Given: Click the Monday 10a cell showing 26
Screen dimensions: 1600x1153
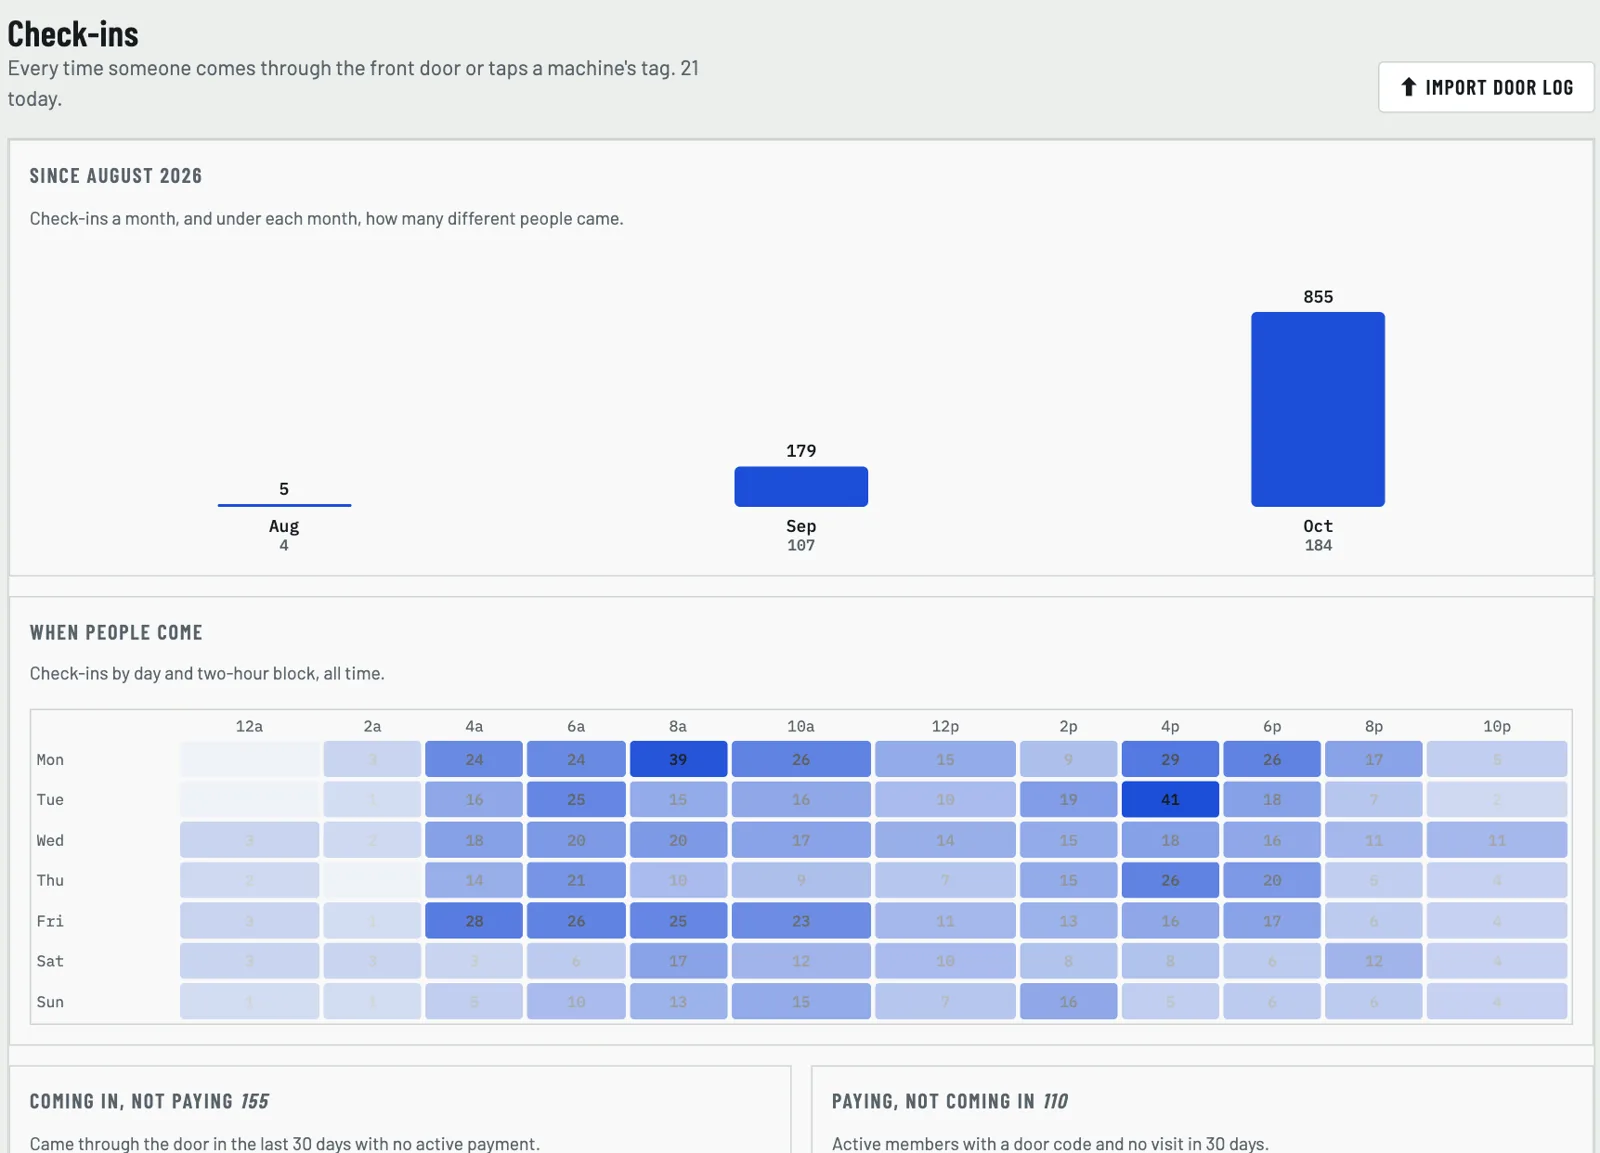Looking at the screenshot, I should point(801,759).
